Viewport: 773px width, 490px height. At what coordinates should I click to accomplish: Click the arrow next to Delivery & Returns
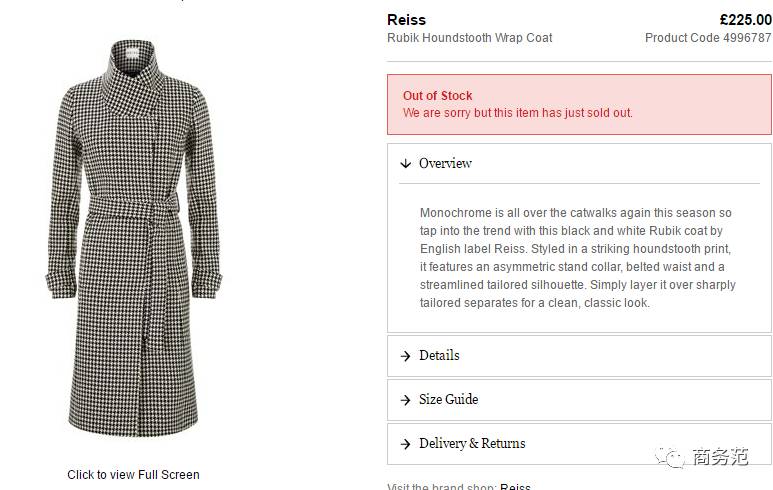[405, 444]
